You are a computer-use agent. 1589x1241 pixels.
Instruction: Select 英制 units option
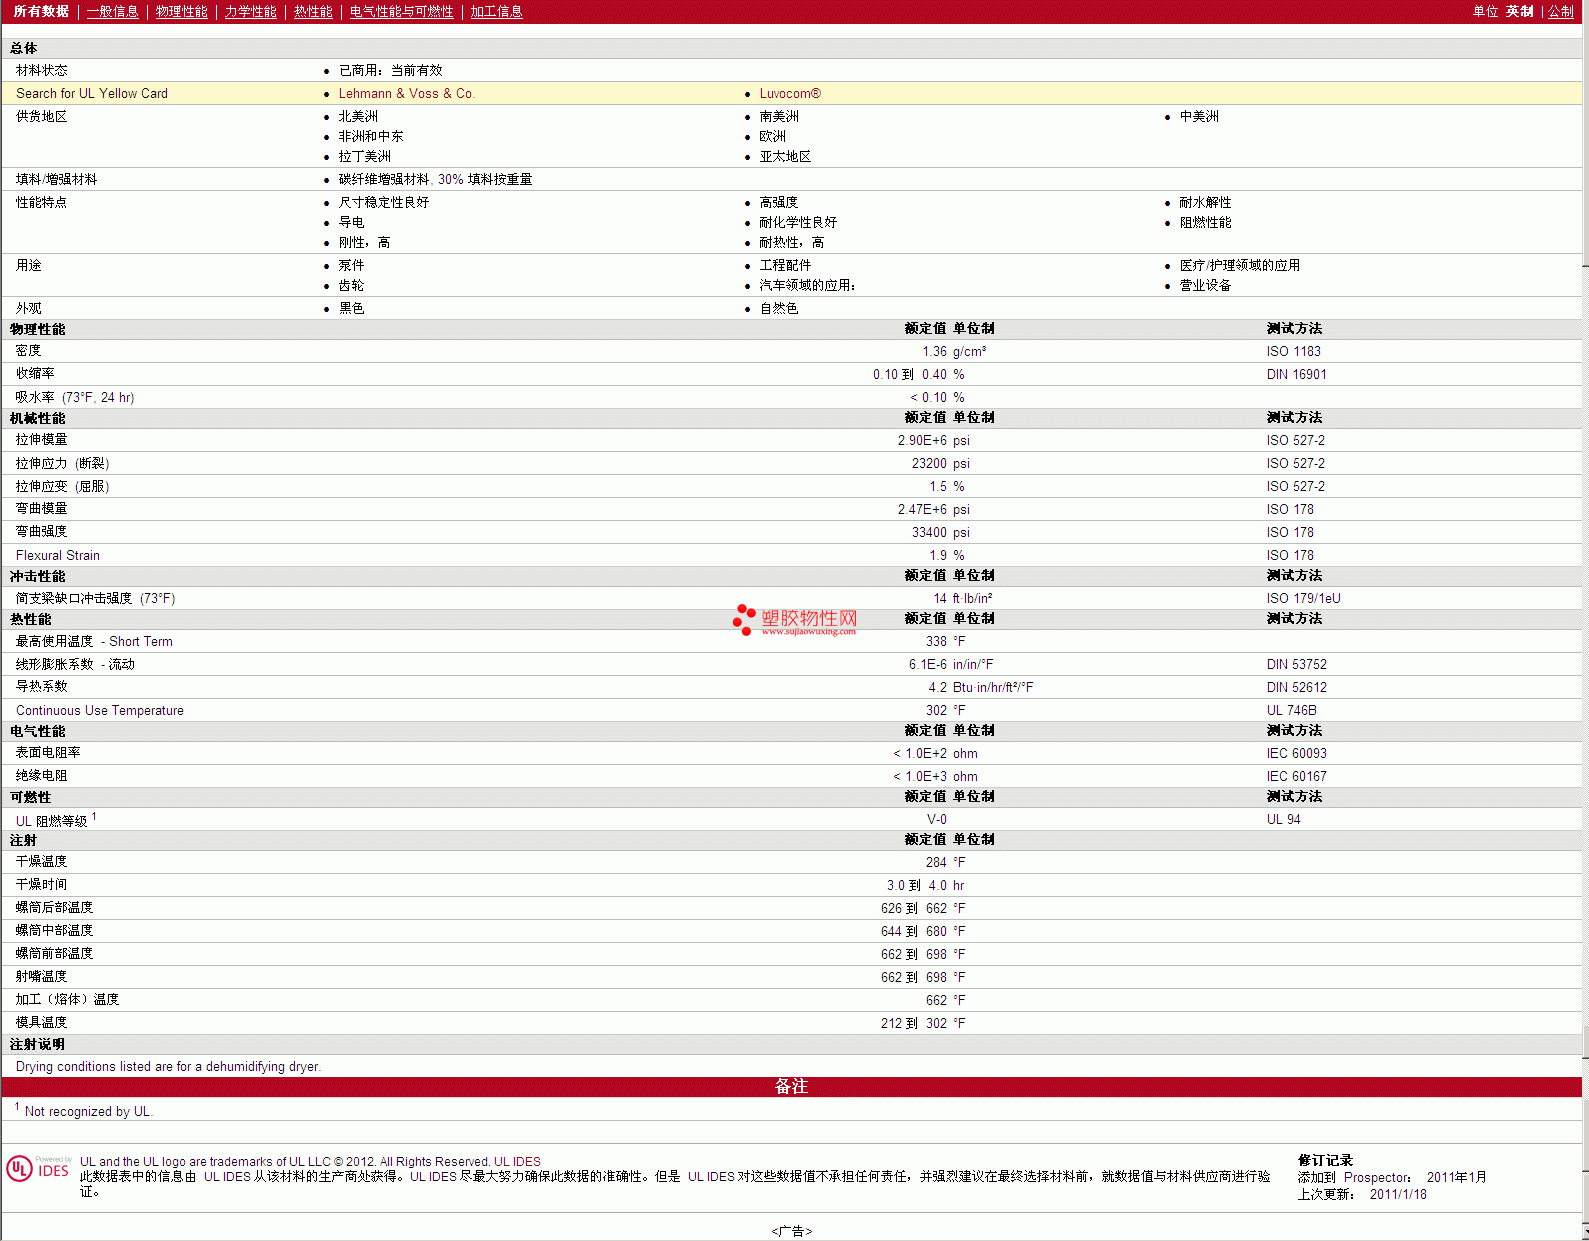point(1519,12)
